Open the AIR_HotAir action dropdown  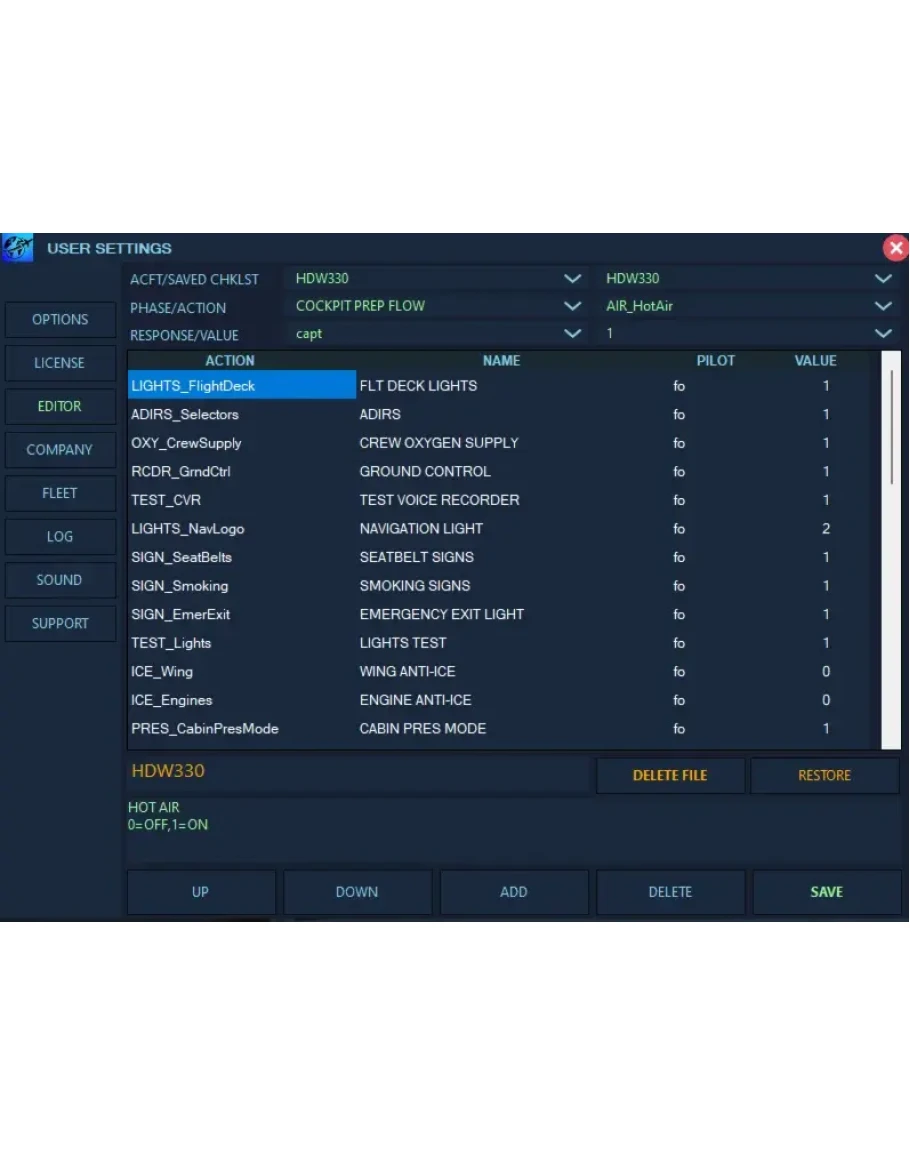[882, 306]
